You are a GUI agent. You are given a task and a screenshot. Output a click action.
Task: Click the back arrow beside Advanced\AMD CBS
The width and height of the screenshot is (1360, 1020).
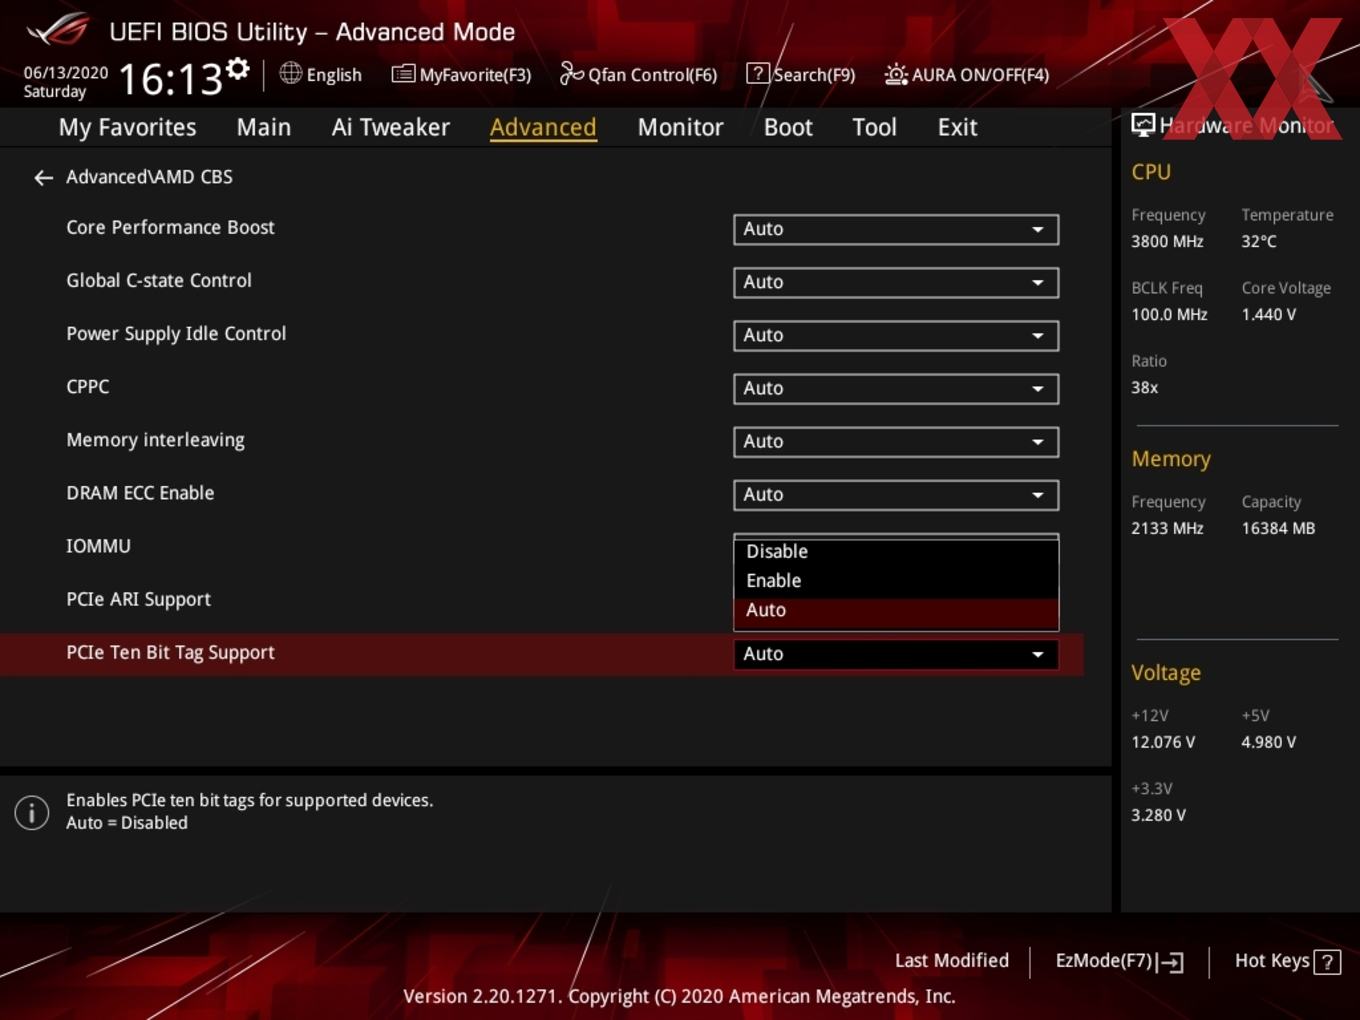tap(43, 178)
